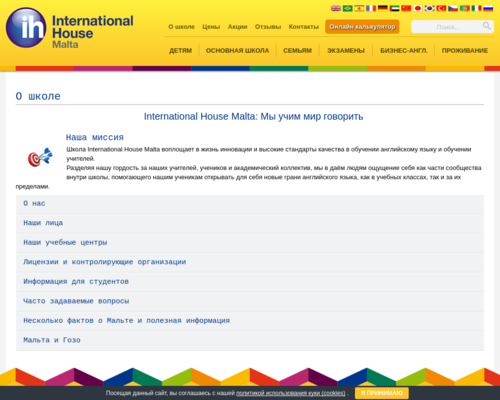Click the search magnifier icon
This screenshot has height=400, width=500.
(487, 26)
